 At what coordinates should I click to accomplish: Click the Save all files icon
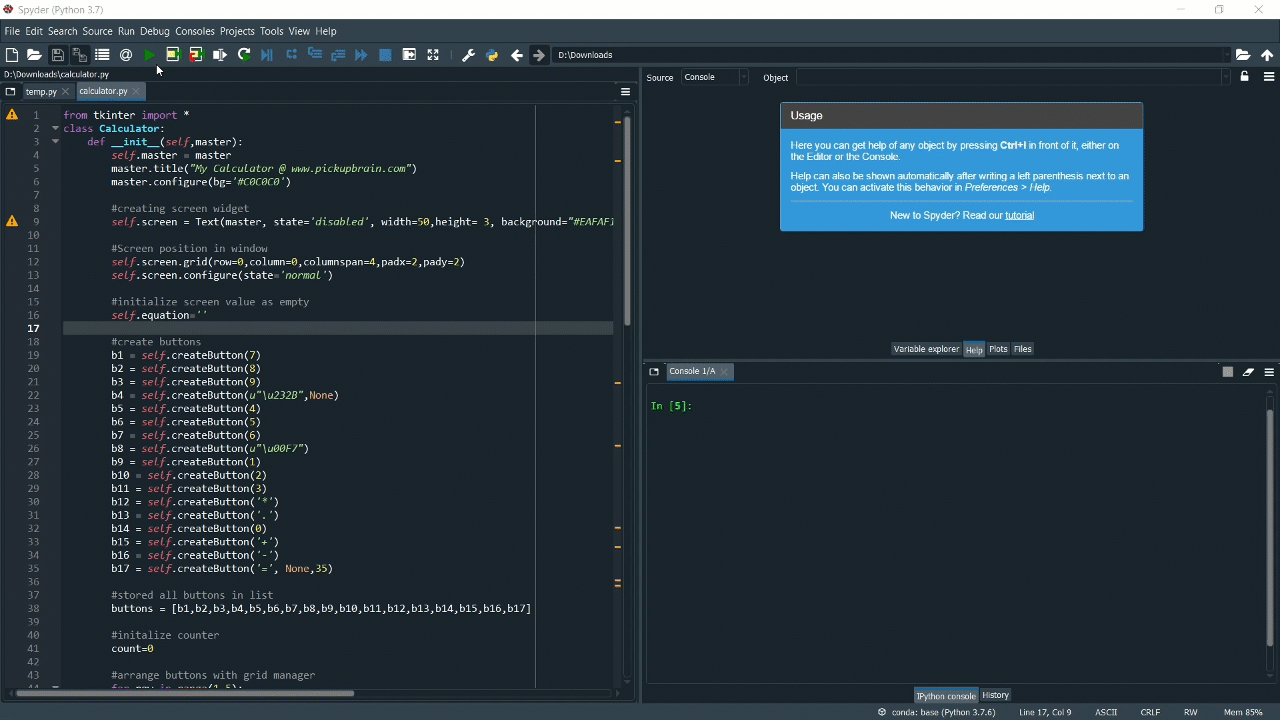(79, 55)
